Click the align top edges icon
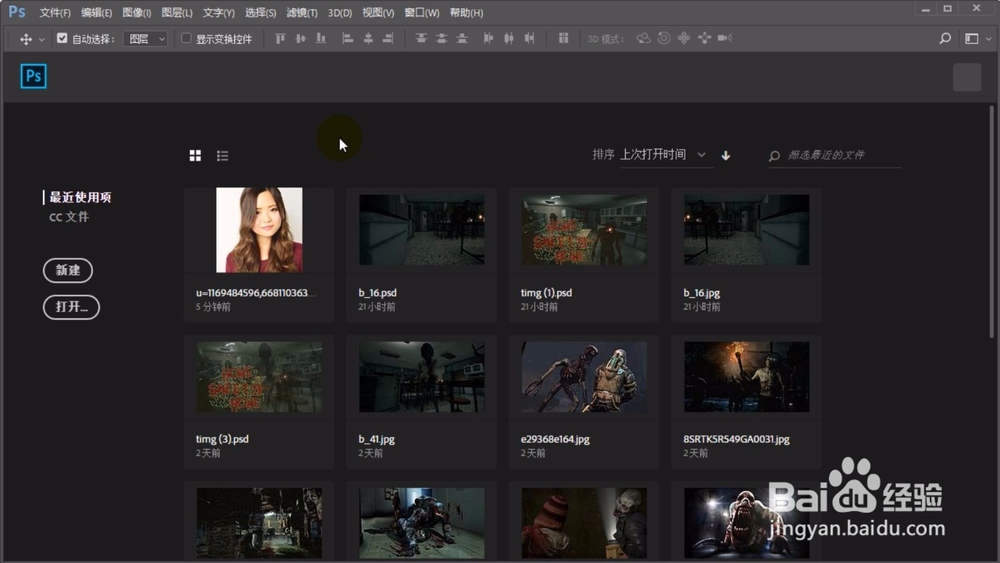The width and height of the screenshot is (1000, 563). tap(280, 38)
